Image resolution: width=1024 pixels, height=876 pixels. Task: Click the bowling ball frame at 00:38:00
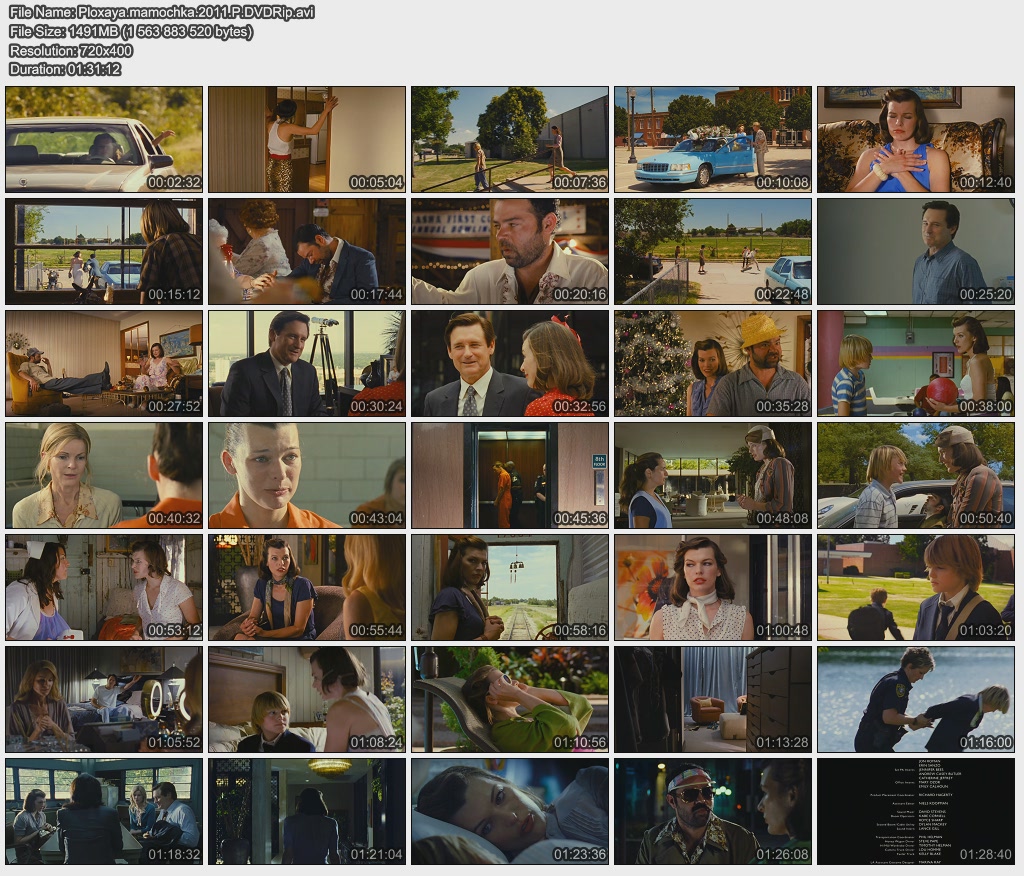[916, 363]
